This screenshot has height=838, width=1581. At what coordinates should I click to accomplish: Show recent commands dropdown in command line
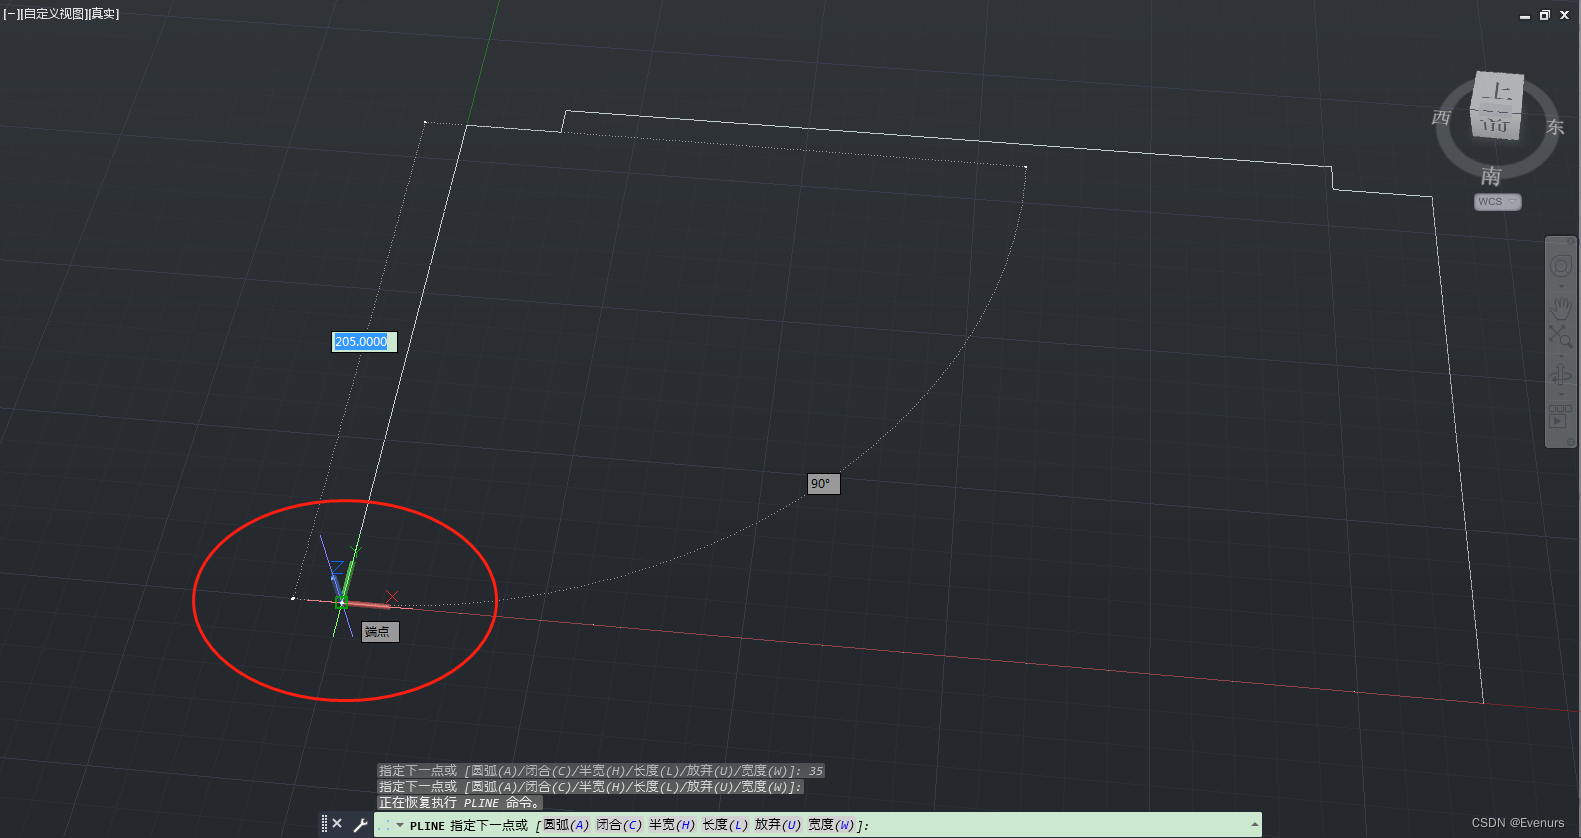coord(400,825)
